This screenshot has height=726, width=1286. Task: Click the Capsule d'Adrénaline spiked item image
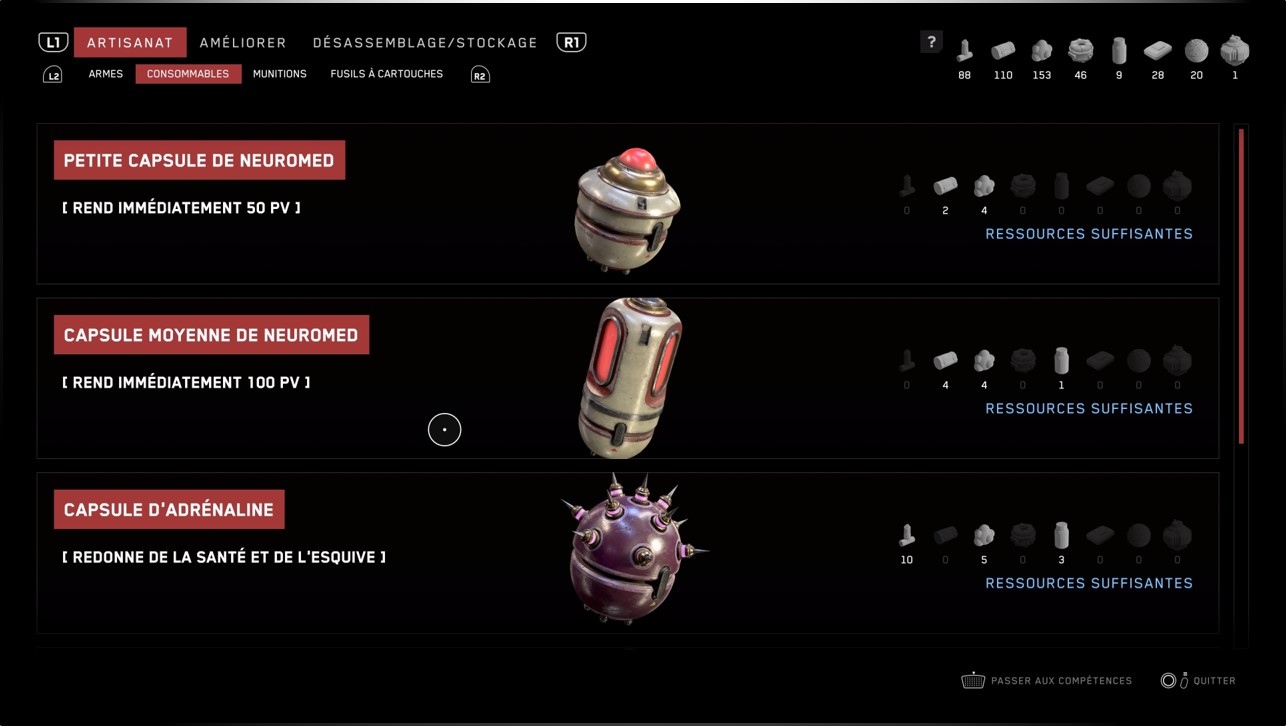point(633,548)
